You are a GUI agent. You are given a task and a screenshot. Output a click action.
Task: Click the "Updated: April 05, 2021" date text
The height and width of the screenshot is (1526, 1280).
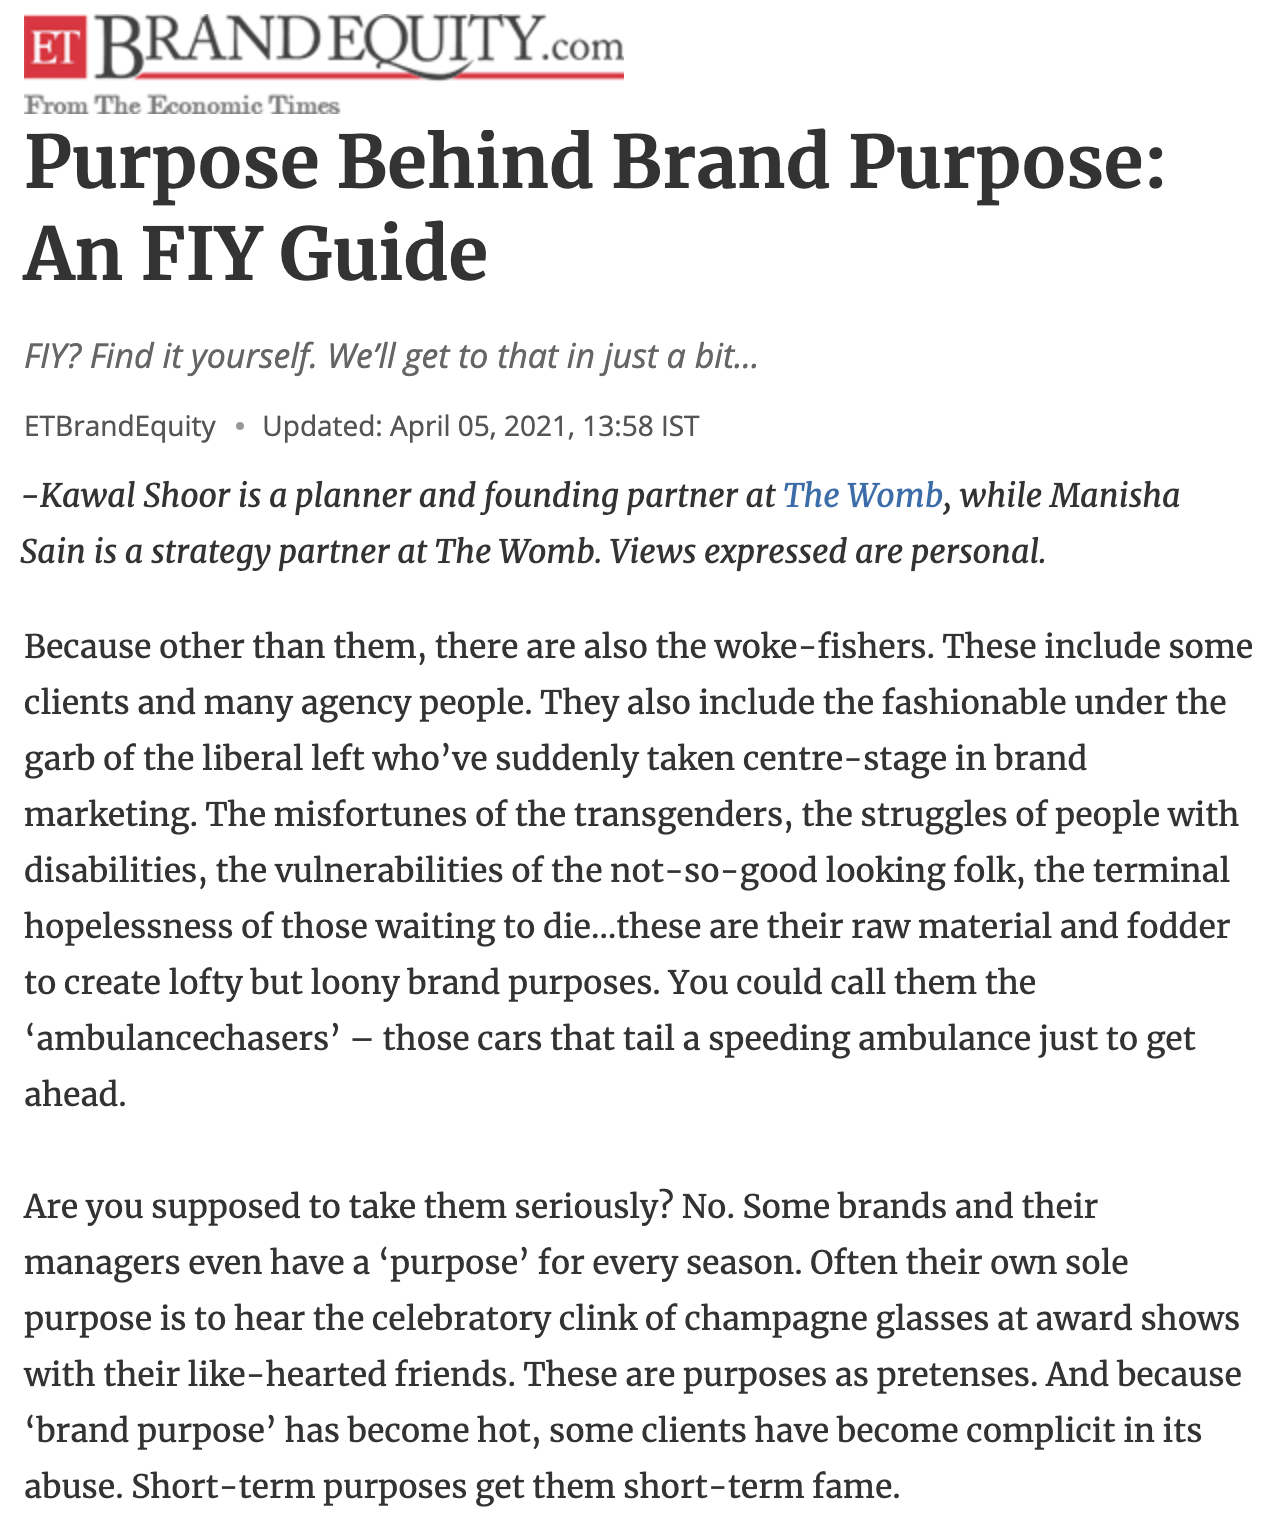pyautogui.click(x=414, y=426)
